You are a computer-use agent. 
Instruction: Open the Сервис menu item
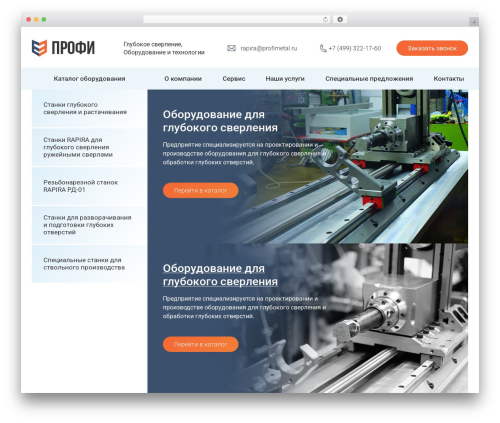234,79
